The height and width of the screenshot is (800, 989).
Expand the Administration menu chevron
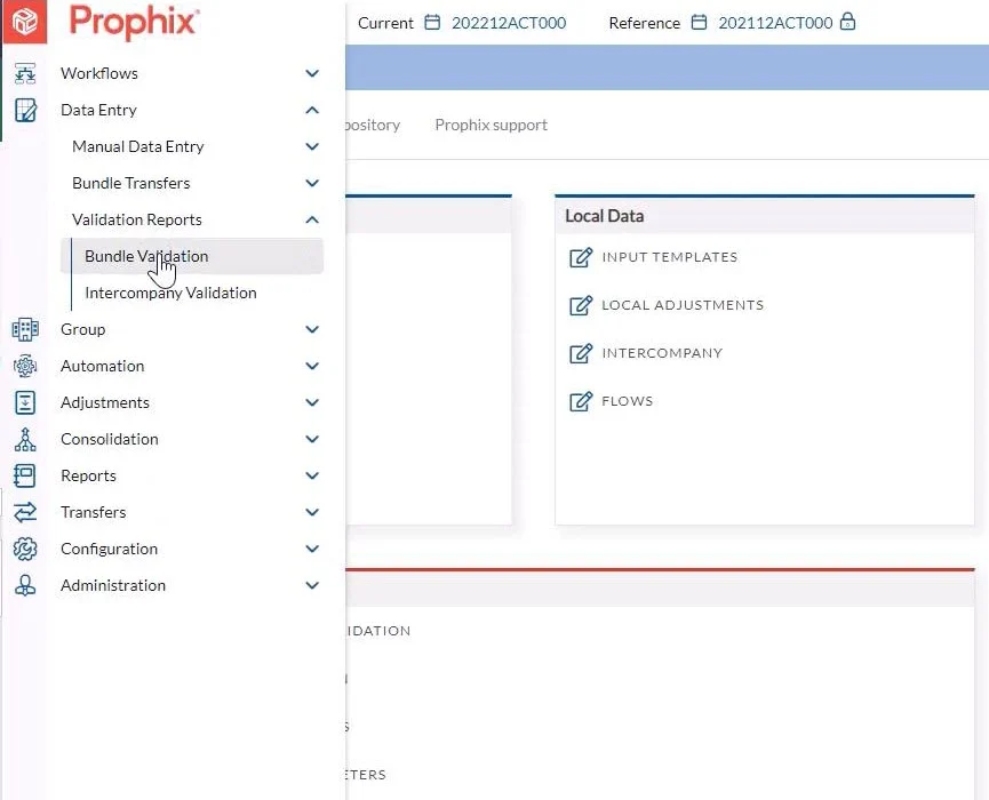point(312,585)
